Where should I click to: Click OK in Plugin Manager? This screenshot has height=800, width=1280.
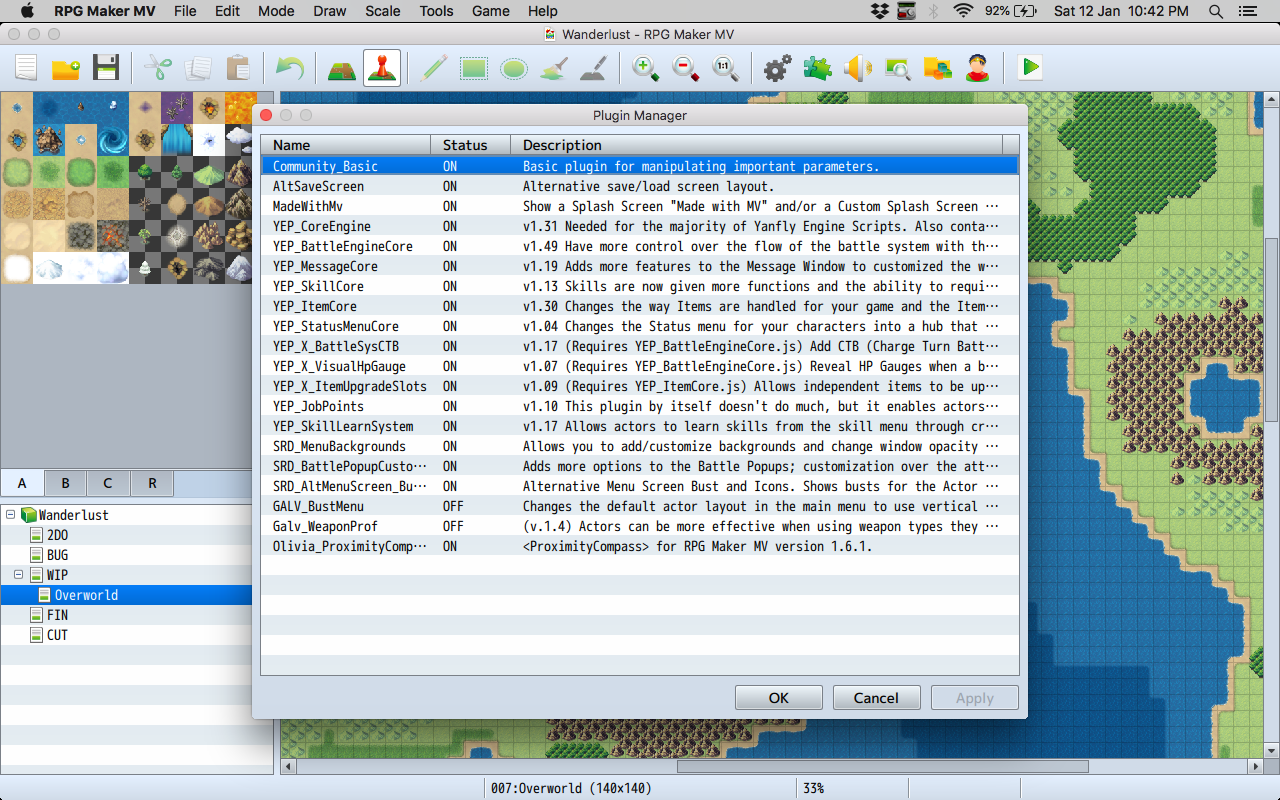point(779,698)
